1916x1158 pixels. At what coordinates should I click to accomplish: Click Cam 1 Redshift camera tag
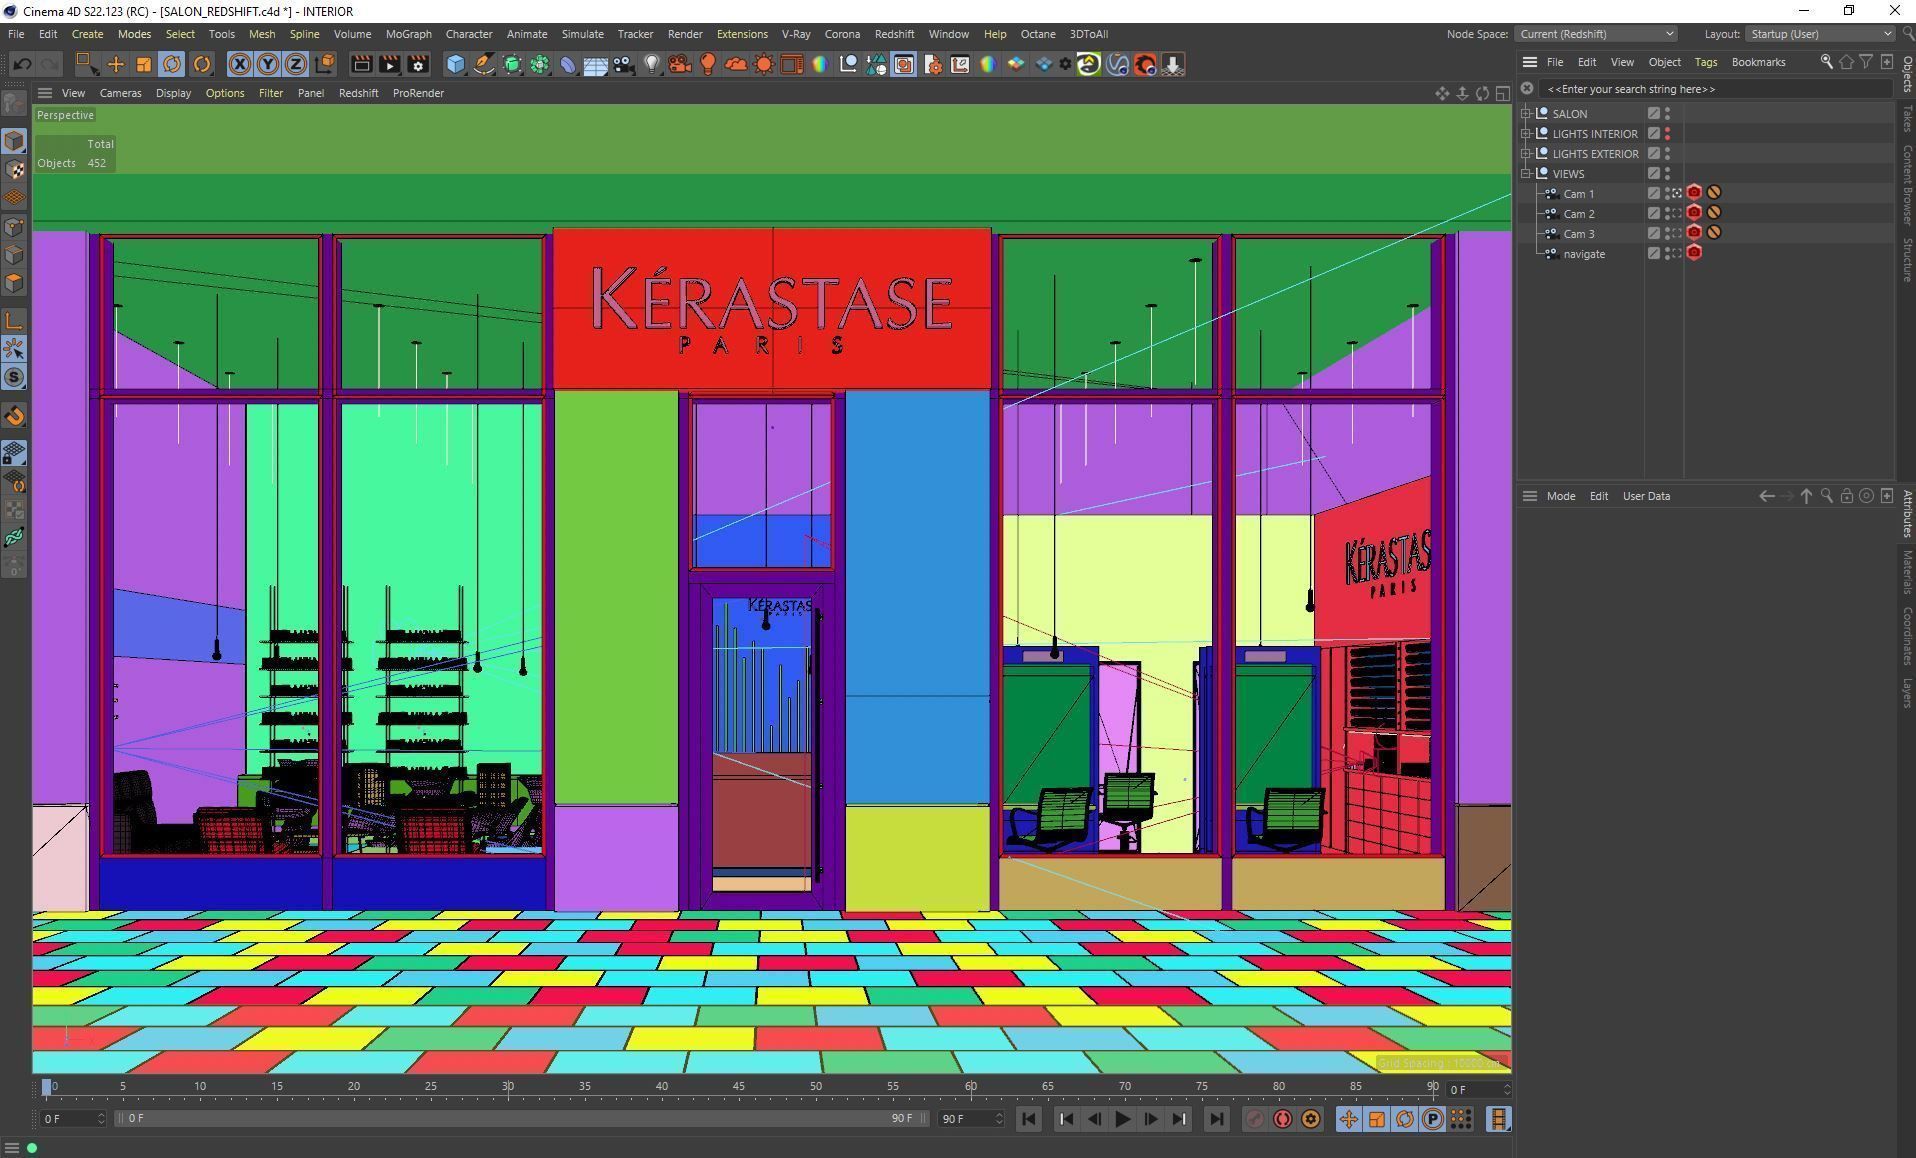1694,193
